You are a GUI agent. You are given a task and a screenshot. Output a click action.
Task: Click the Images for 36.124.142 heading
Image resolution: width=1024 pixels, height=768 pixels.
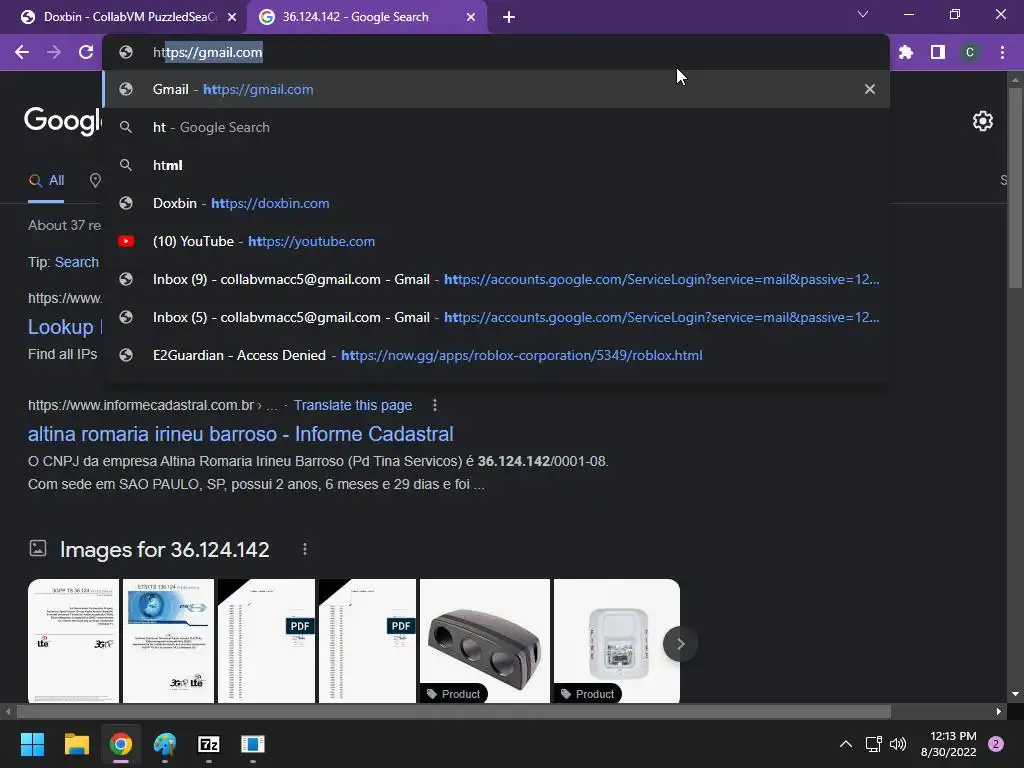pyautogui.click(x=165, y=549)
